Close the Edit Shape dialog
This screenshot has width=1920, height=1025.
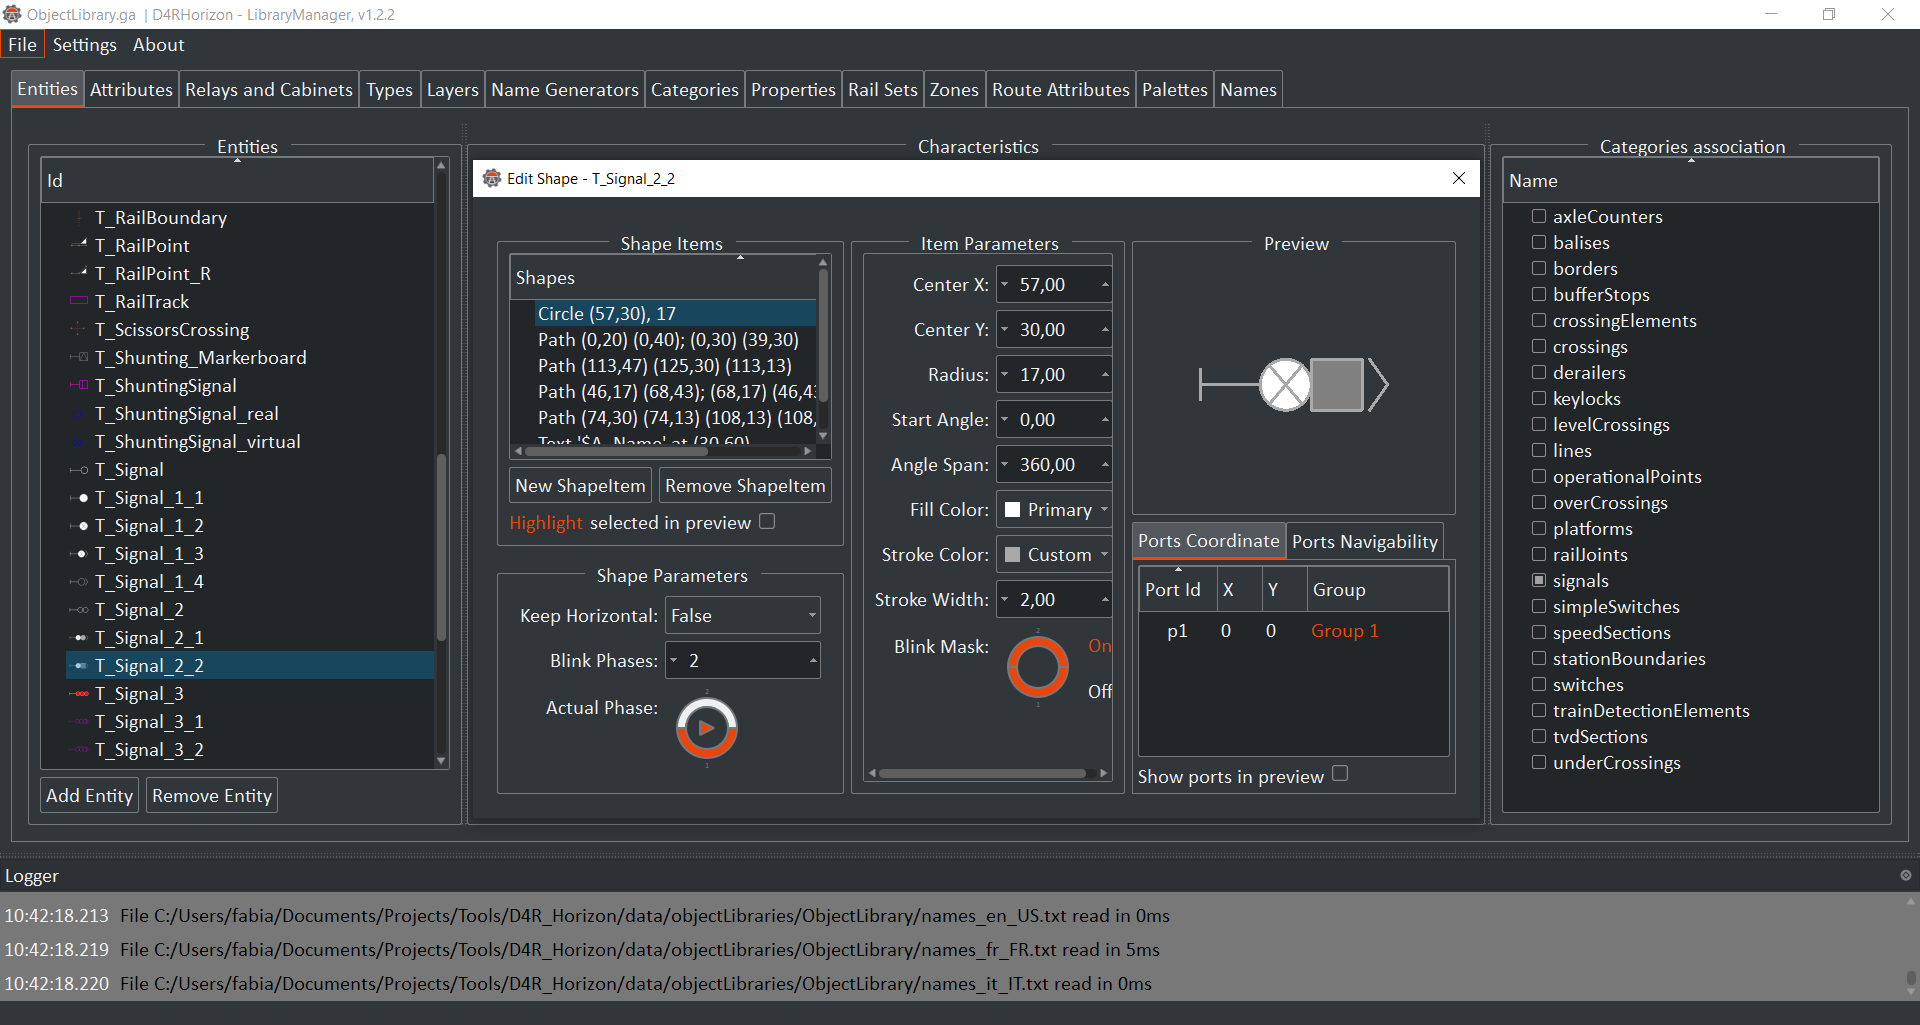coord(1458,178)
